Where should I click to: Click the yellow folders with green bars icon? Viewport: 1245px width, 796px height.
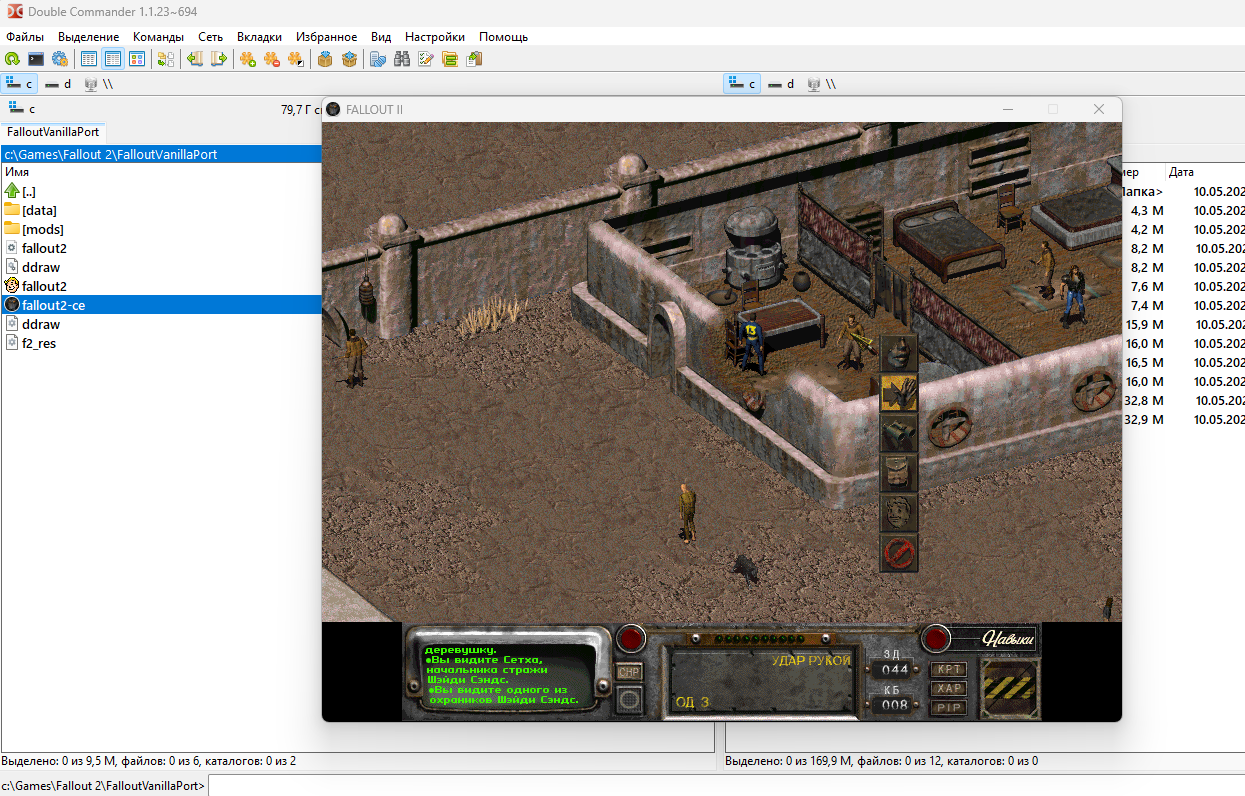coord(450,59)
